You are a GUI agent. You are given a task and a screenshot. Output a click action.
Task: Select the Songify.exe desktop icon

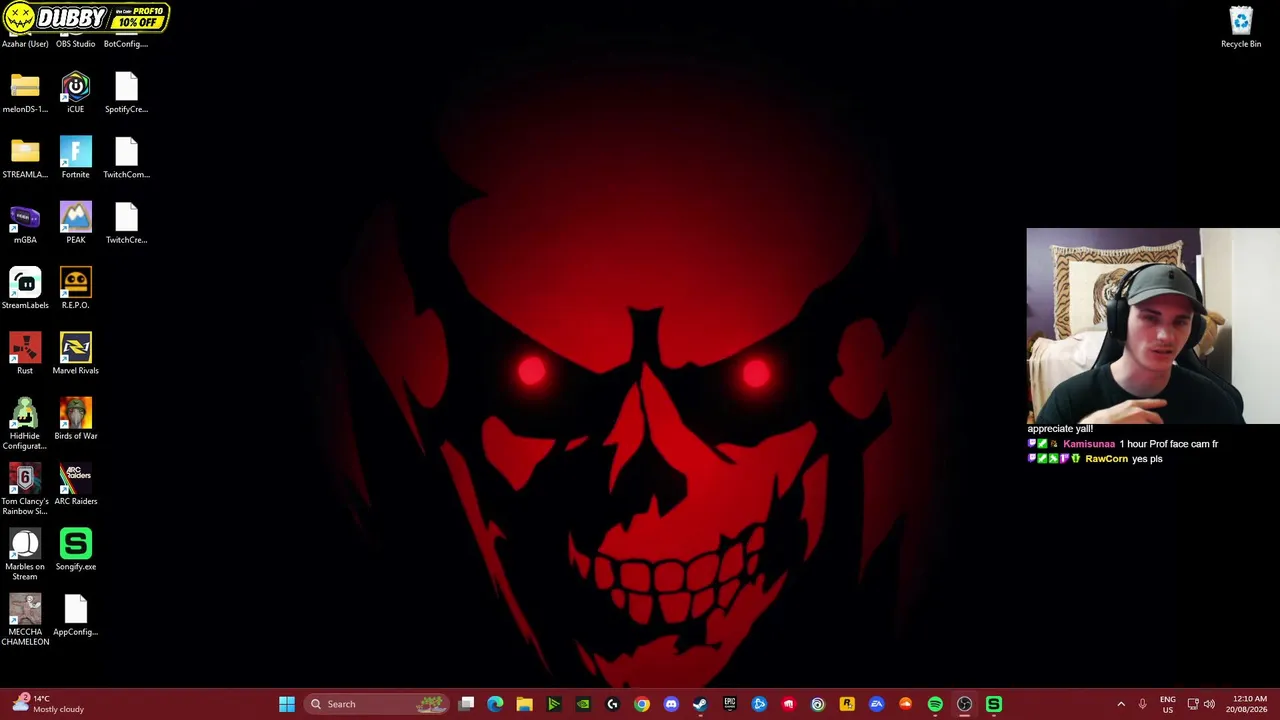coord(75,549)
